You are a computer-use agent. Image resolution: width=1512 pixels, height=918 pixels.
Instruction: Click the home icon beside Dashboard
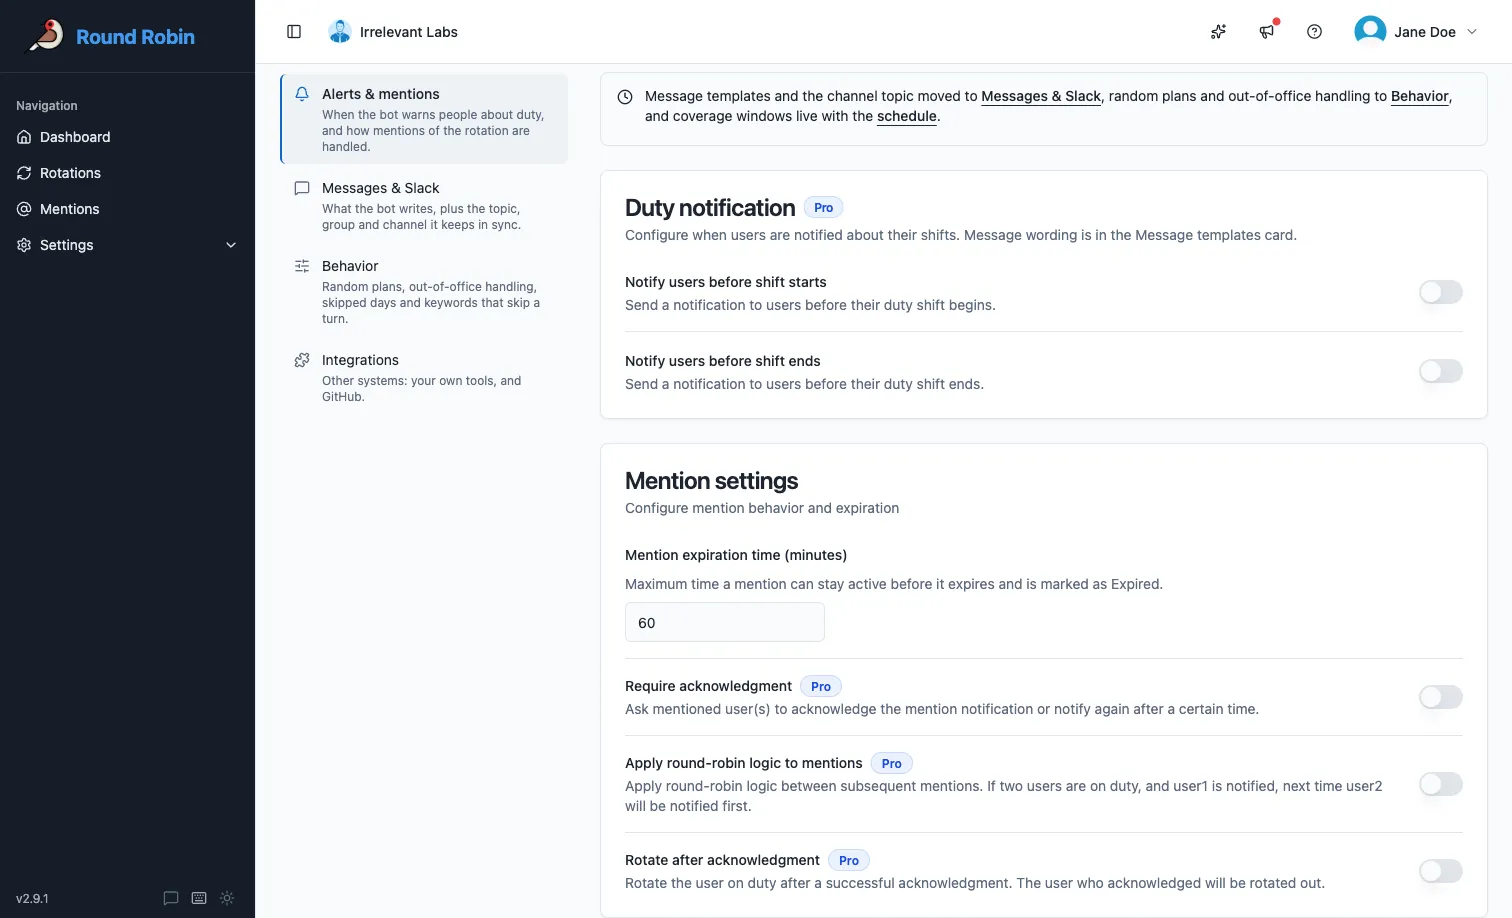click(24, 137)
